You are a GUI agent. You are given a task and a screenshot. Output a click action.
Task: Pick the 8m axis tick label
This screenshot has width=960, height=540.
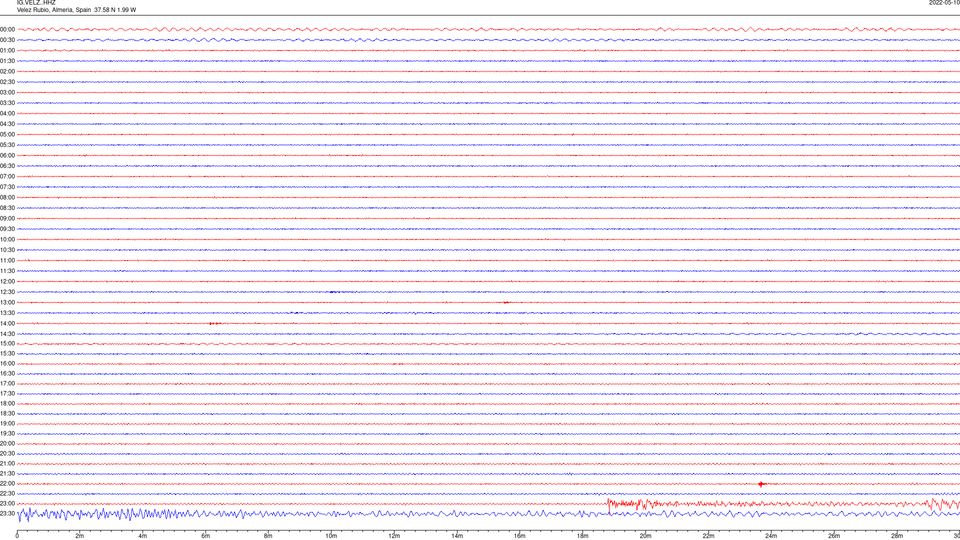click(268, 536)
